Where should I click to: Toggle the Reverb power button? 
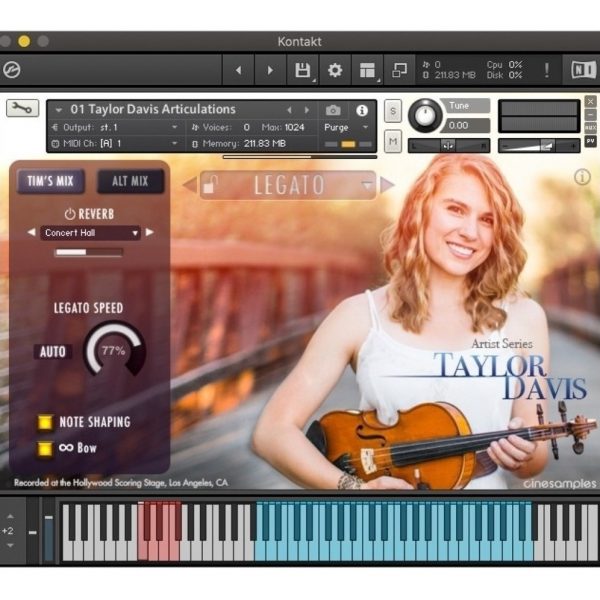tap(70, 214)
